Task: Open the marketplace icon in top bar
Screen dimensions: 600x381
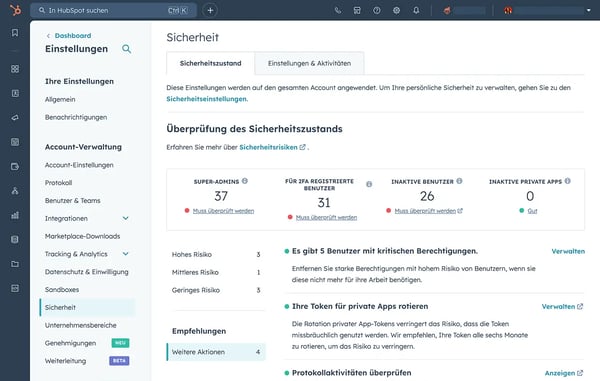Action: point(357,10)
